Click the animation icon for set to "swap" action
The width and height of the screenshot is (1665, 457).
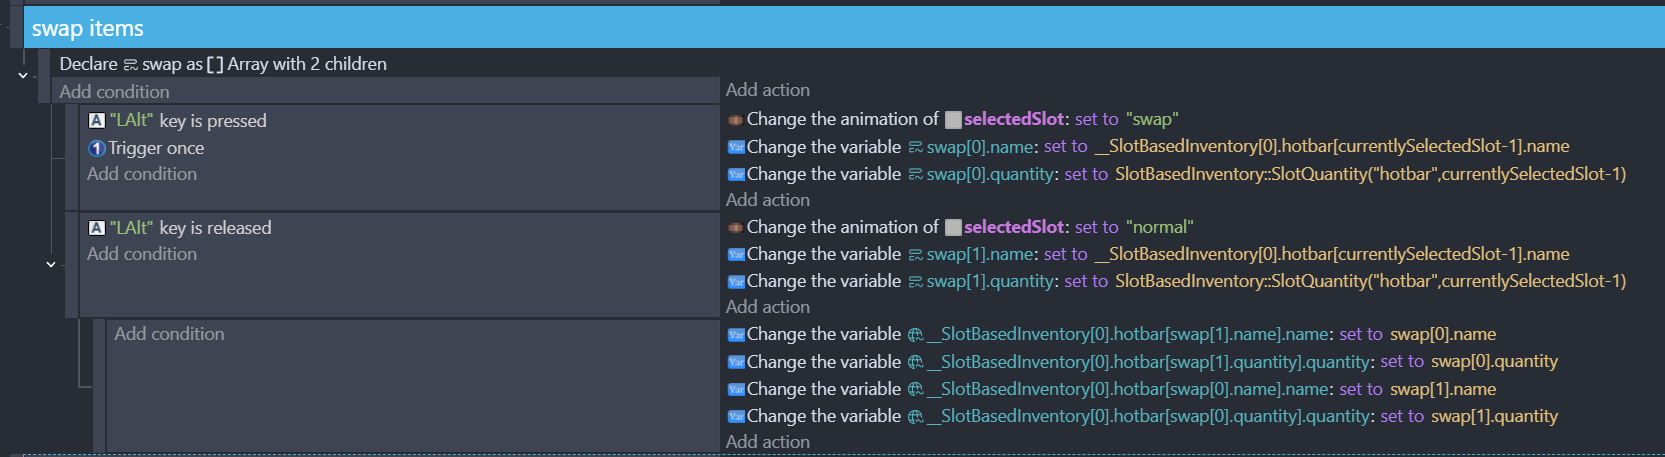[735, 120]
